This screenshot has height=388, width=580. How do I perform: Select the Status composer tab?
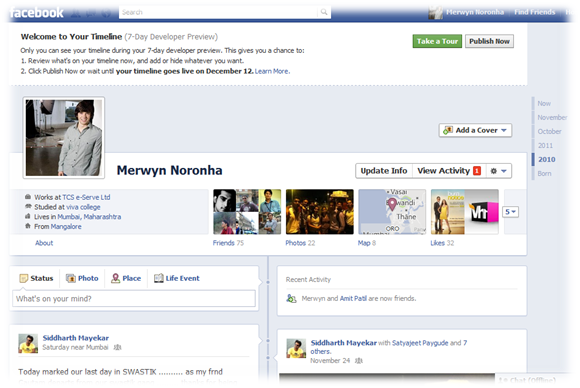click(36, 278)
